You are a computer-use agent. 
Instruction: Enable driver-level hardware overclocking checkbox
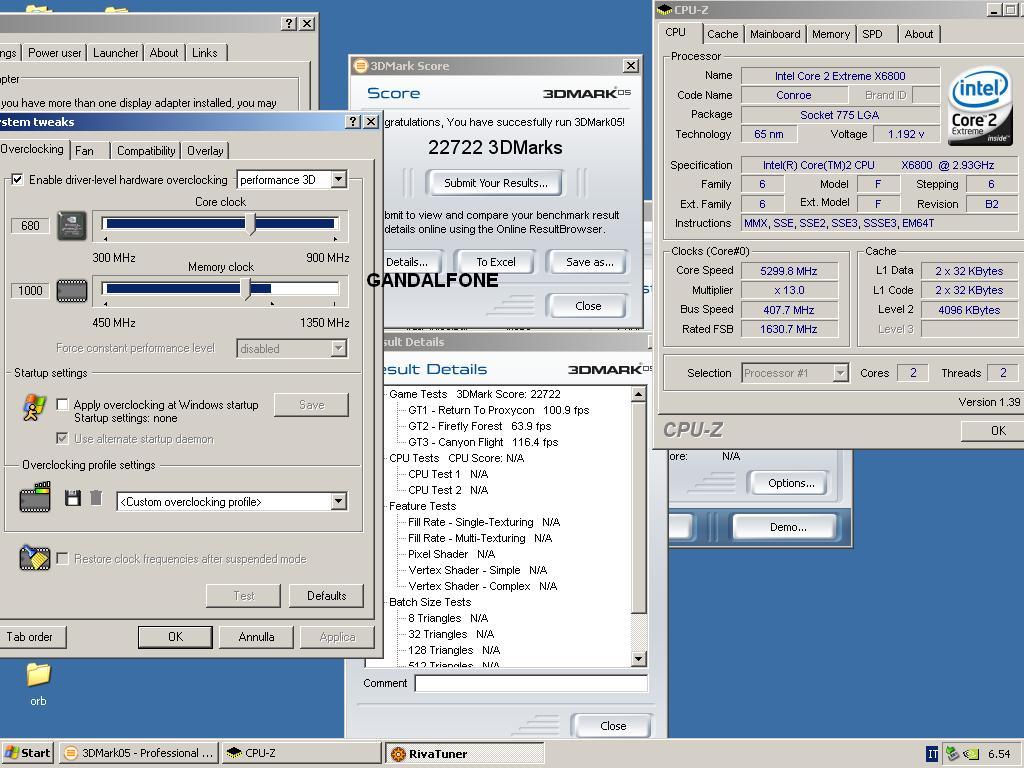coord(17,180)
